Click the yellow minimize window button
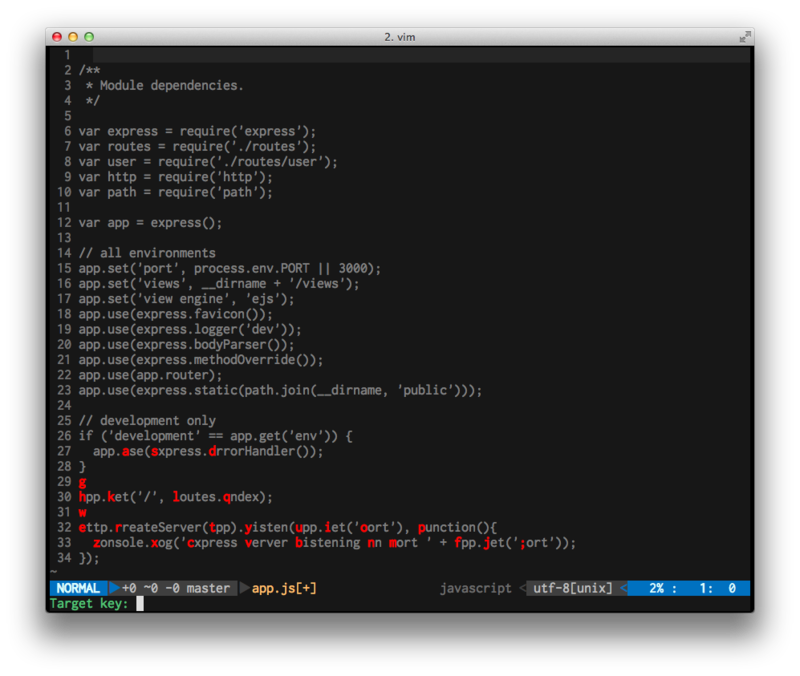Screen dimensions: 800x676 point(73,37)
